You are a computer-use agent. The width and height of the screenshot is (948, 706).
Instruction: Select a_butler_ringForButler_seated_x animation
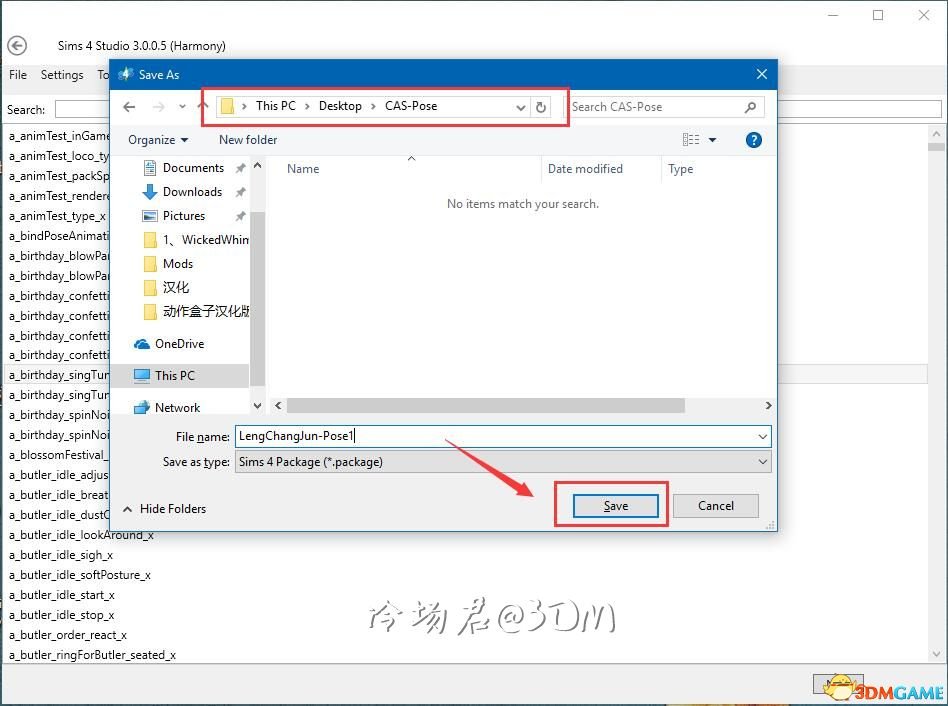click(93, 655)
